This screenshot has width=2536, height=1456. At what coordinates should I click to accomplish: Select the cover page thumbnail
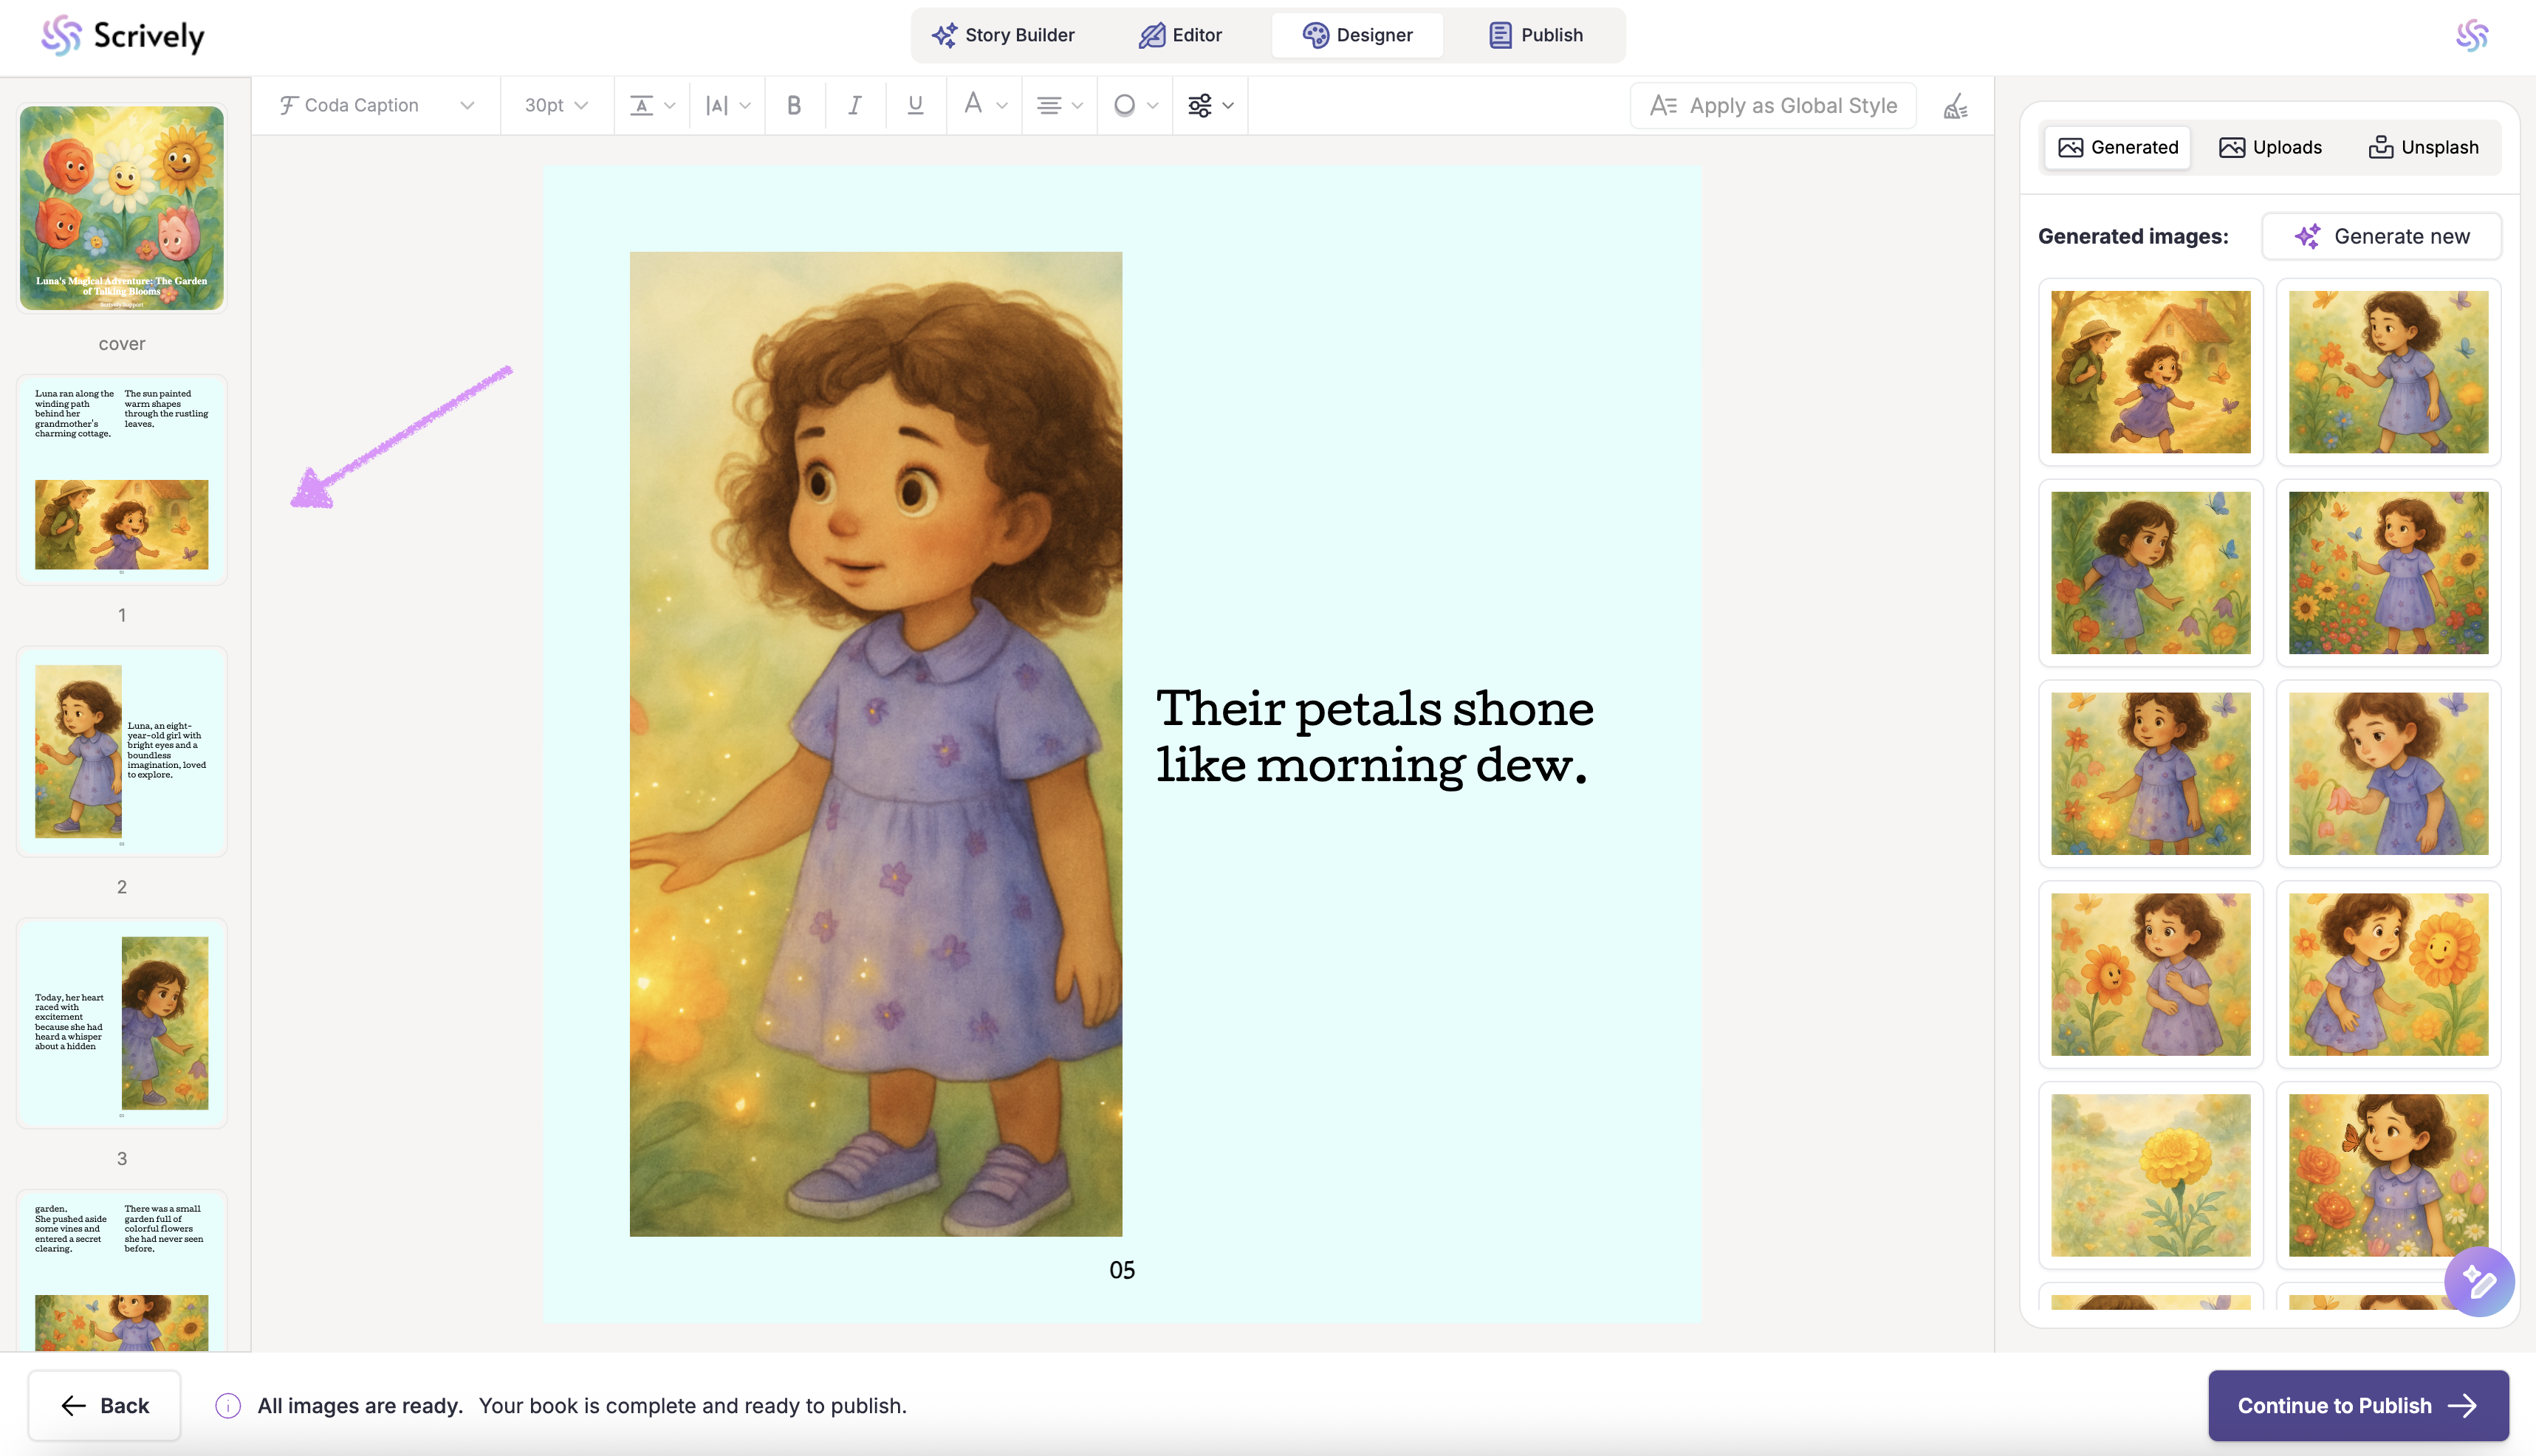click(122, 208)
